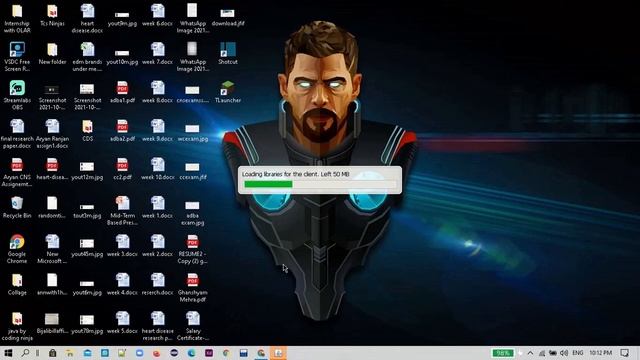Select the adba exam.jpg file
The image size is (640, 360).
point(193,213)
